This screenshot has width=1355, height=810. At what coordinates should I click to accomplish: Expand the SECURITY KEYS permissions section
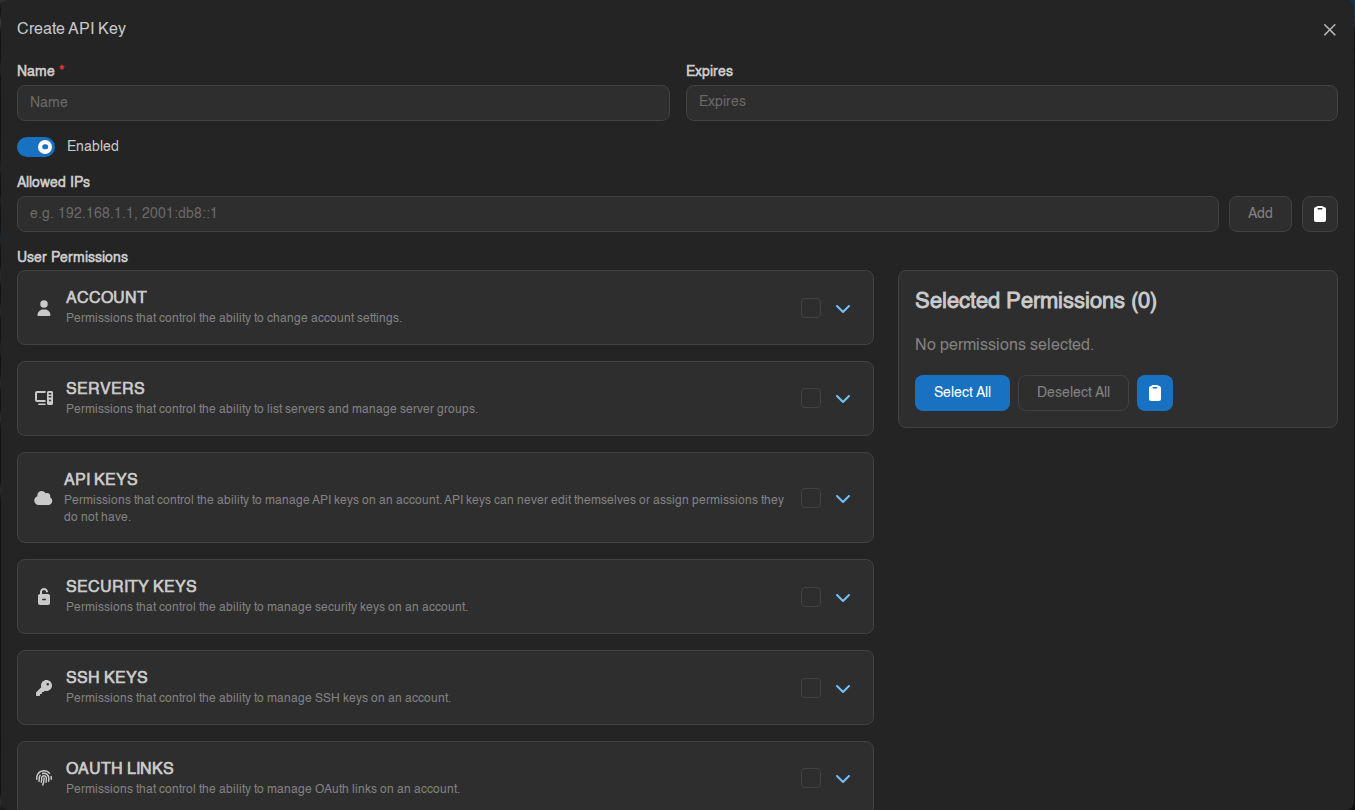click(843, 598)
